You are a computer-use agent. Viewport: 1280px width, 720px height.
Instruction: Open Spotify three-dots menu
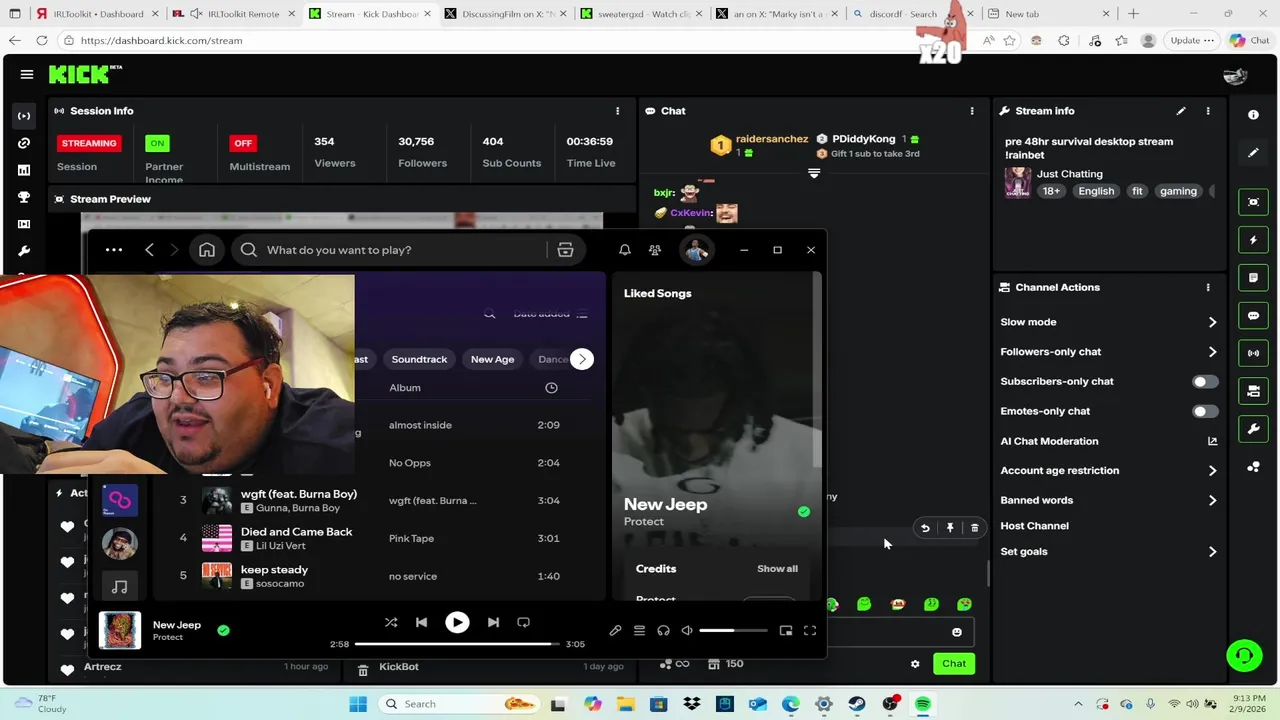tap(114, 250)
